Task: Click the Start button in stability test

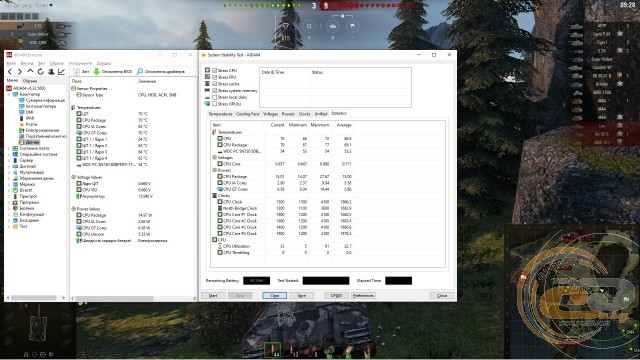Action: coord(213,296)
